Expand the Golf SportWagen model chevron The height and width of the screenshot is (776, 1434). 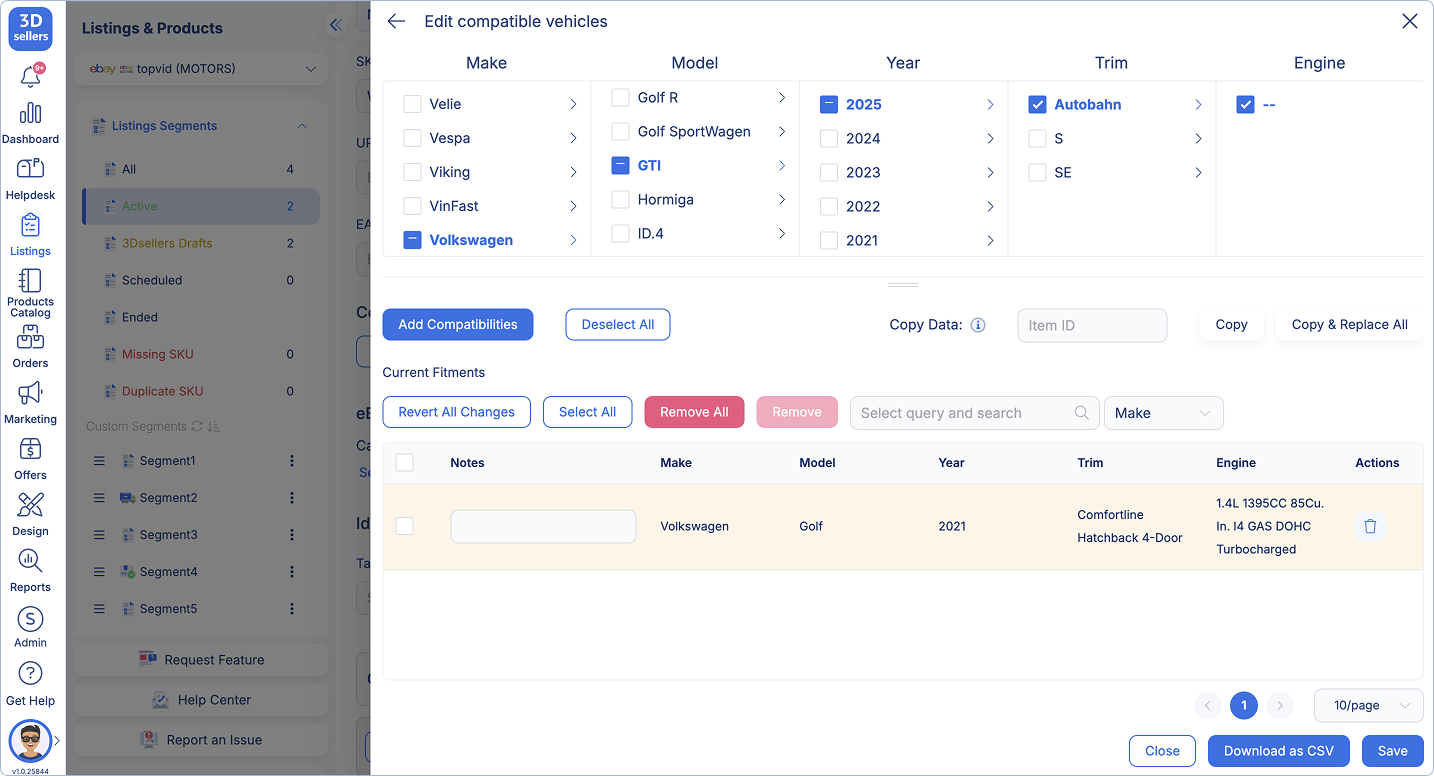point(782,132)
